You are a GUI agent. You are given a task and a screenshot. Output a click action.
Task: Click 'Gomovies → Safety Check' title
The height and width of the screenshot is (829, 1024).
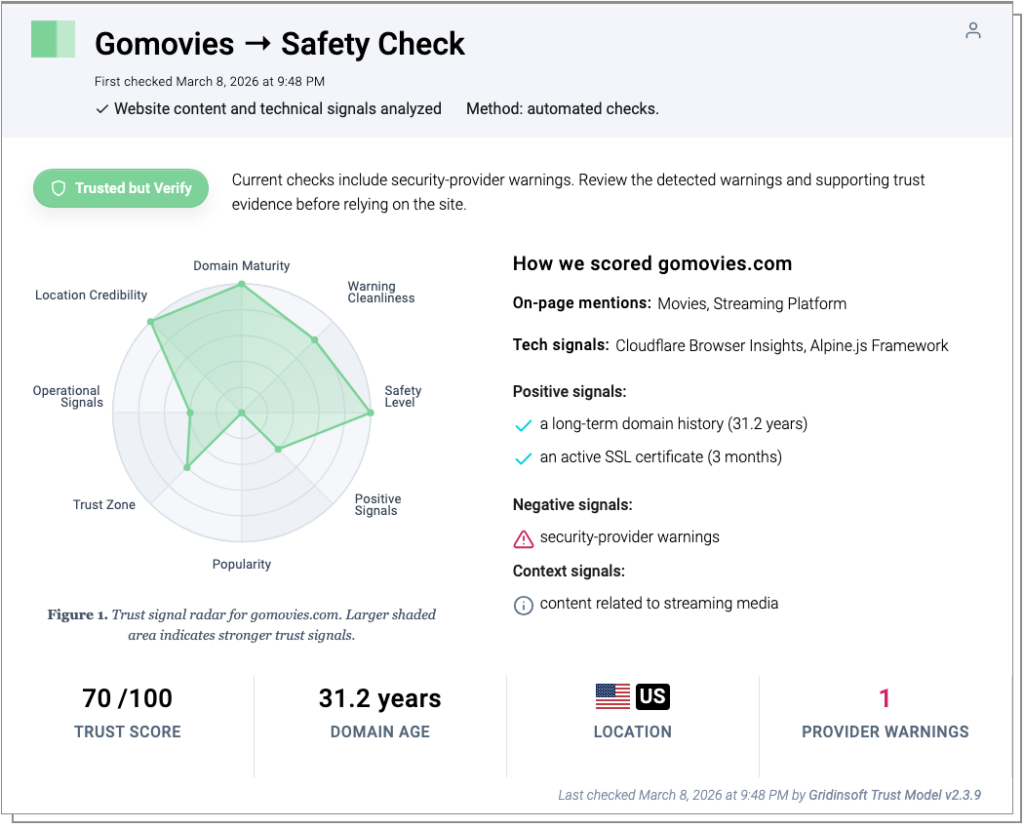coord(280,44)
